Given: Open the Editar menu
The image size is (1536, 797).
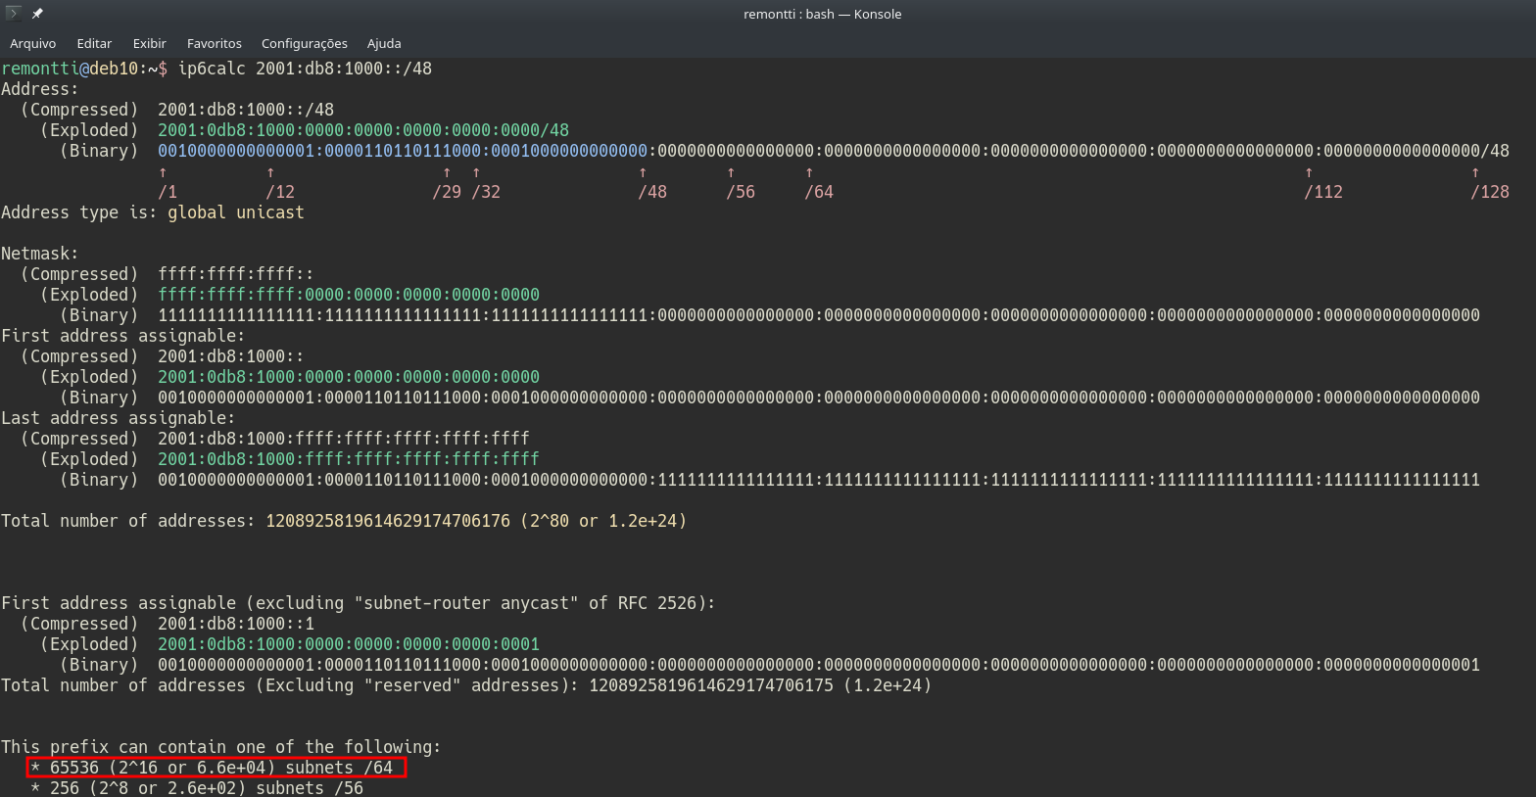Looking at the screenshot, I should click(94, 44).
